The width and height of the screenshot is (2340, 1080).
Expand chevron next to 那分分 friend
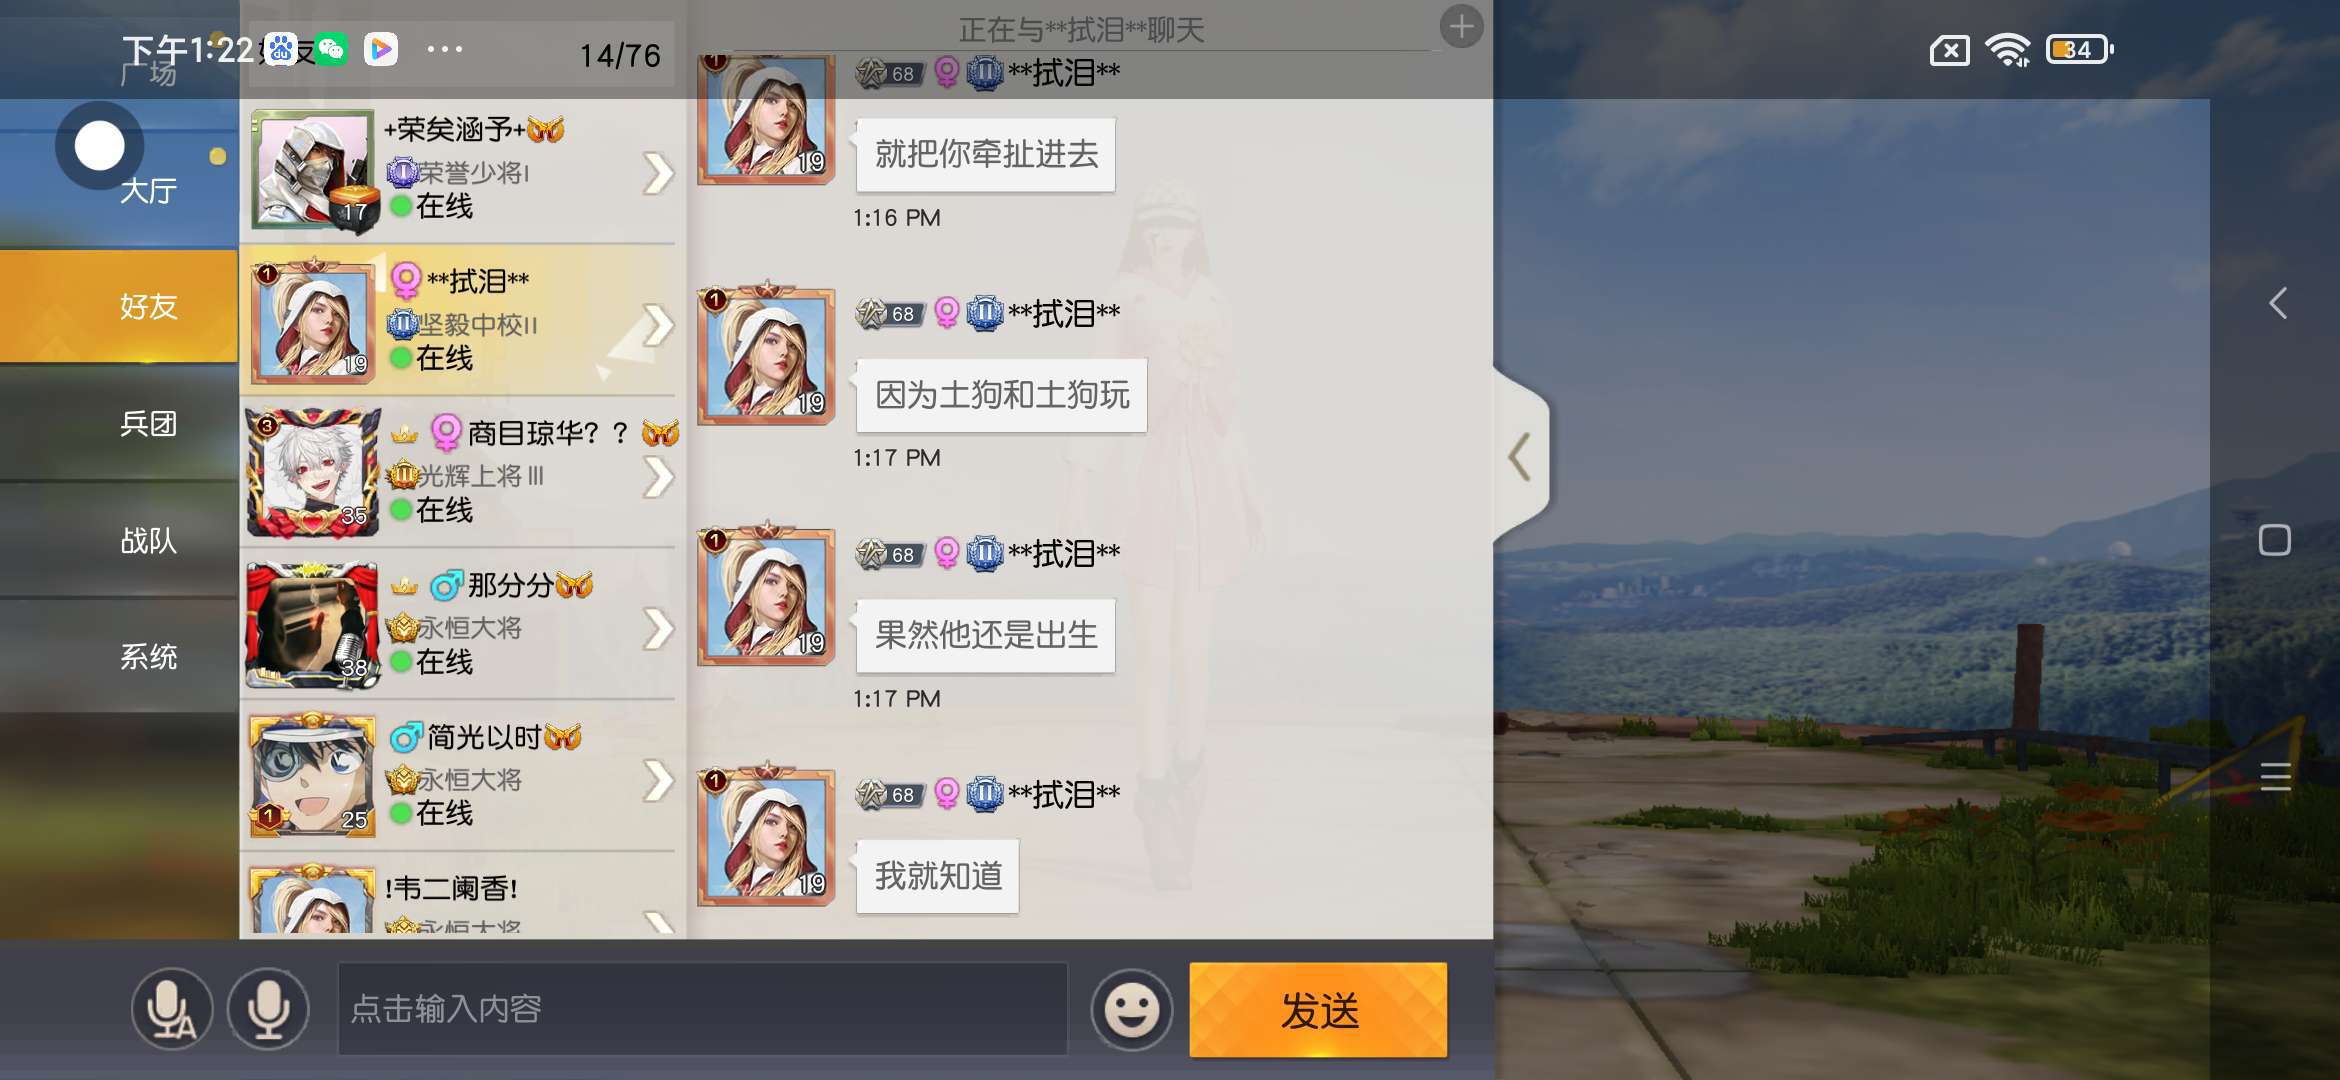point(658,629)
